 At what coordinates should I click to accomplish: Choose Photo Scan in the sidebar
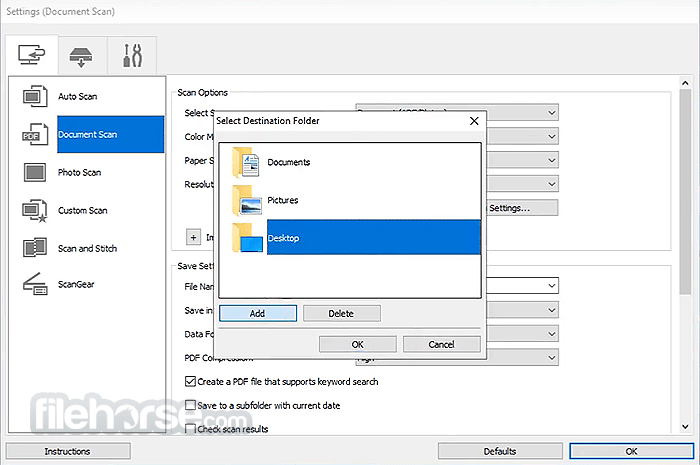click(x=79, y=172)
